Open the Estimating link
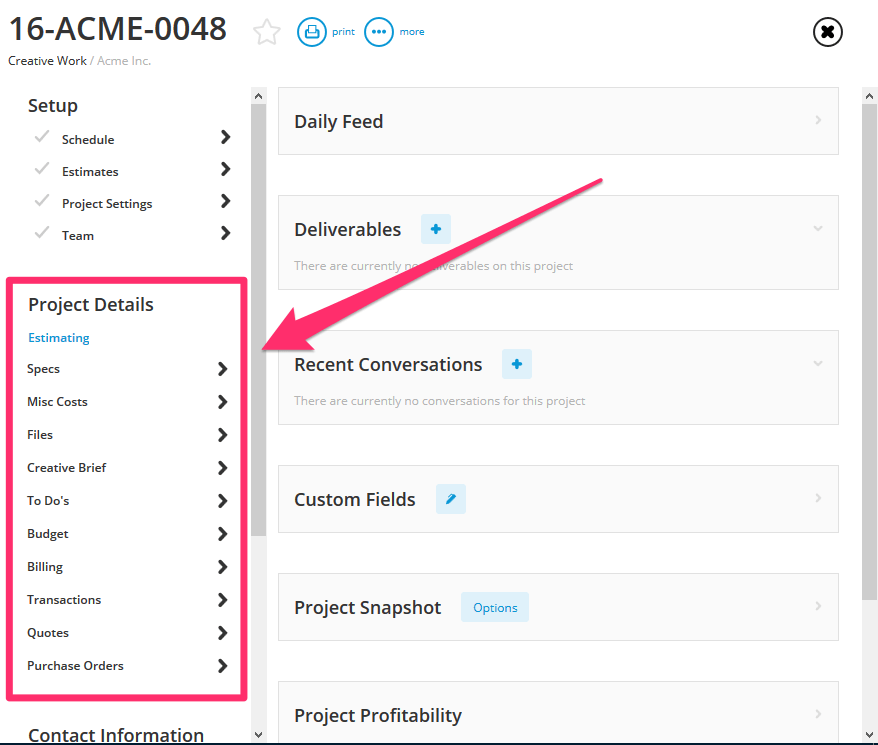Image resolution: width=878 pixels, height=745 pixels. (x=59, y=338)
